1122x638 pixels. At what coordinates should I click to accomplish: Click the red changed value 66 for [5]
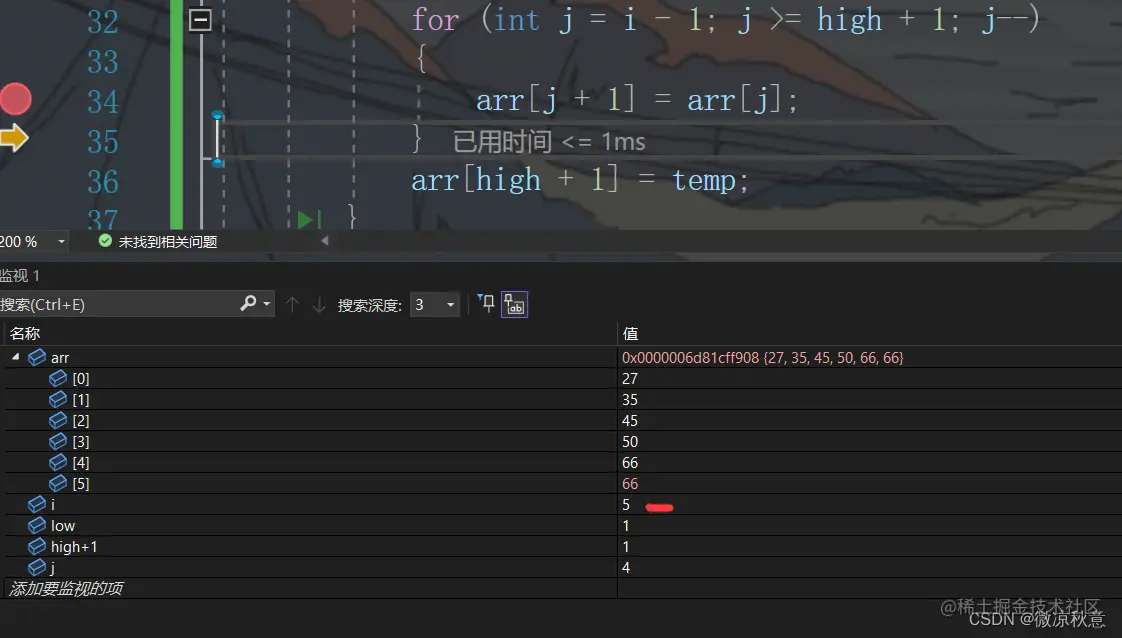tap(630, 484)
